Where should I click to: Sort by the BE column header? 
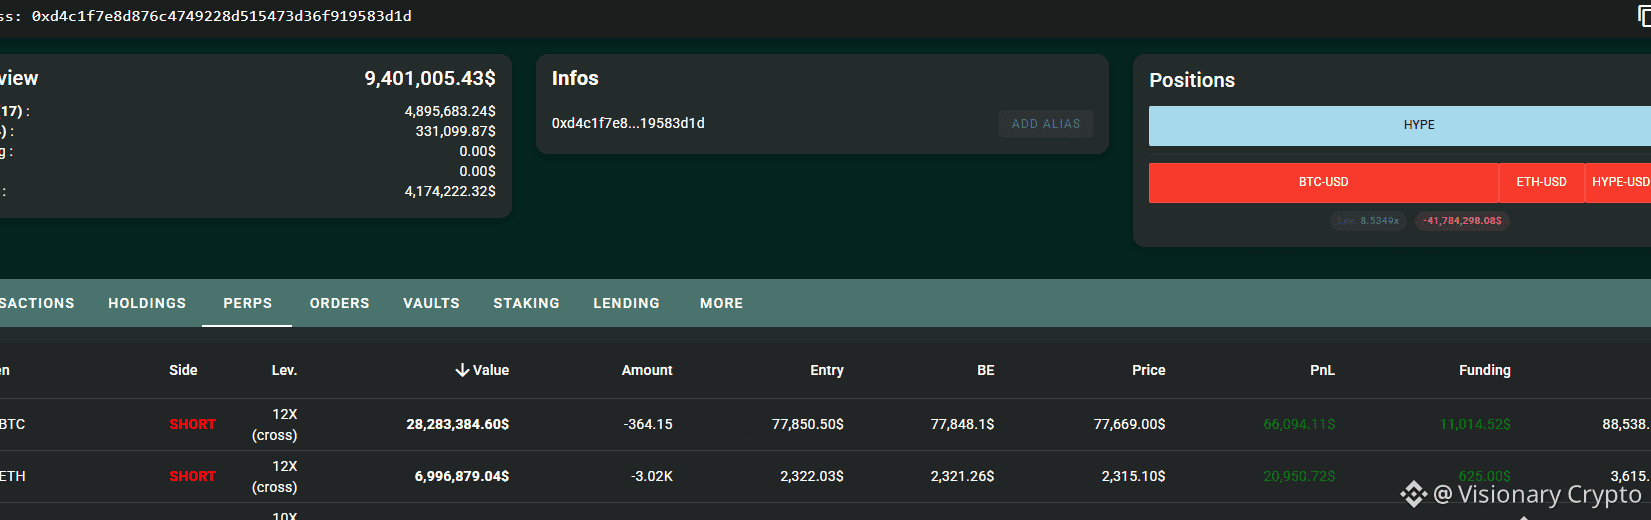click(x=985, y=370)
